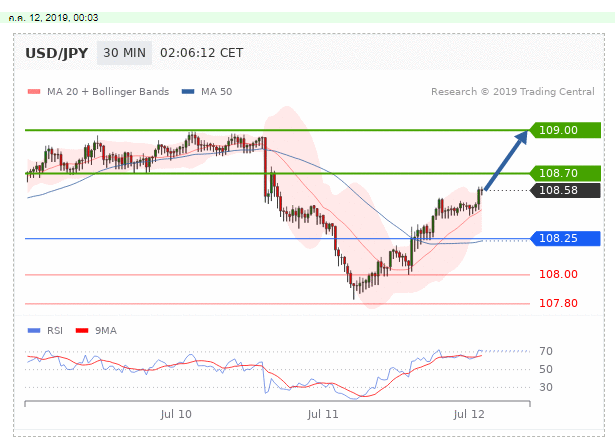Click the 9MA legend label
615x448 pixels.
[106, 331]
